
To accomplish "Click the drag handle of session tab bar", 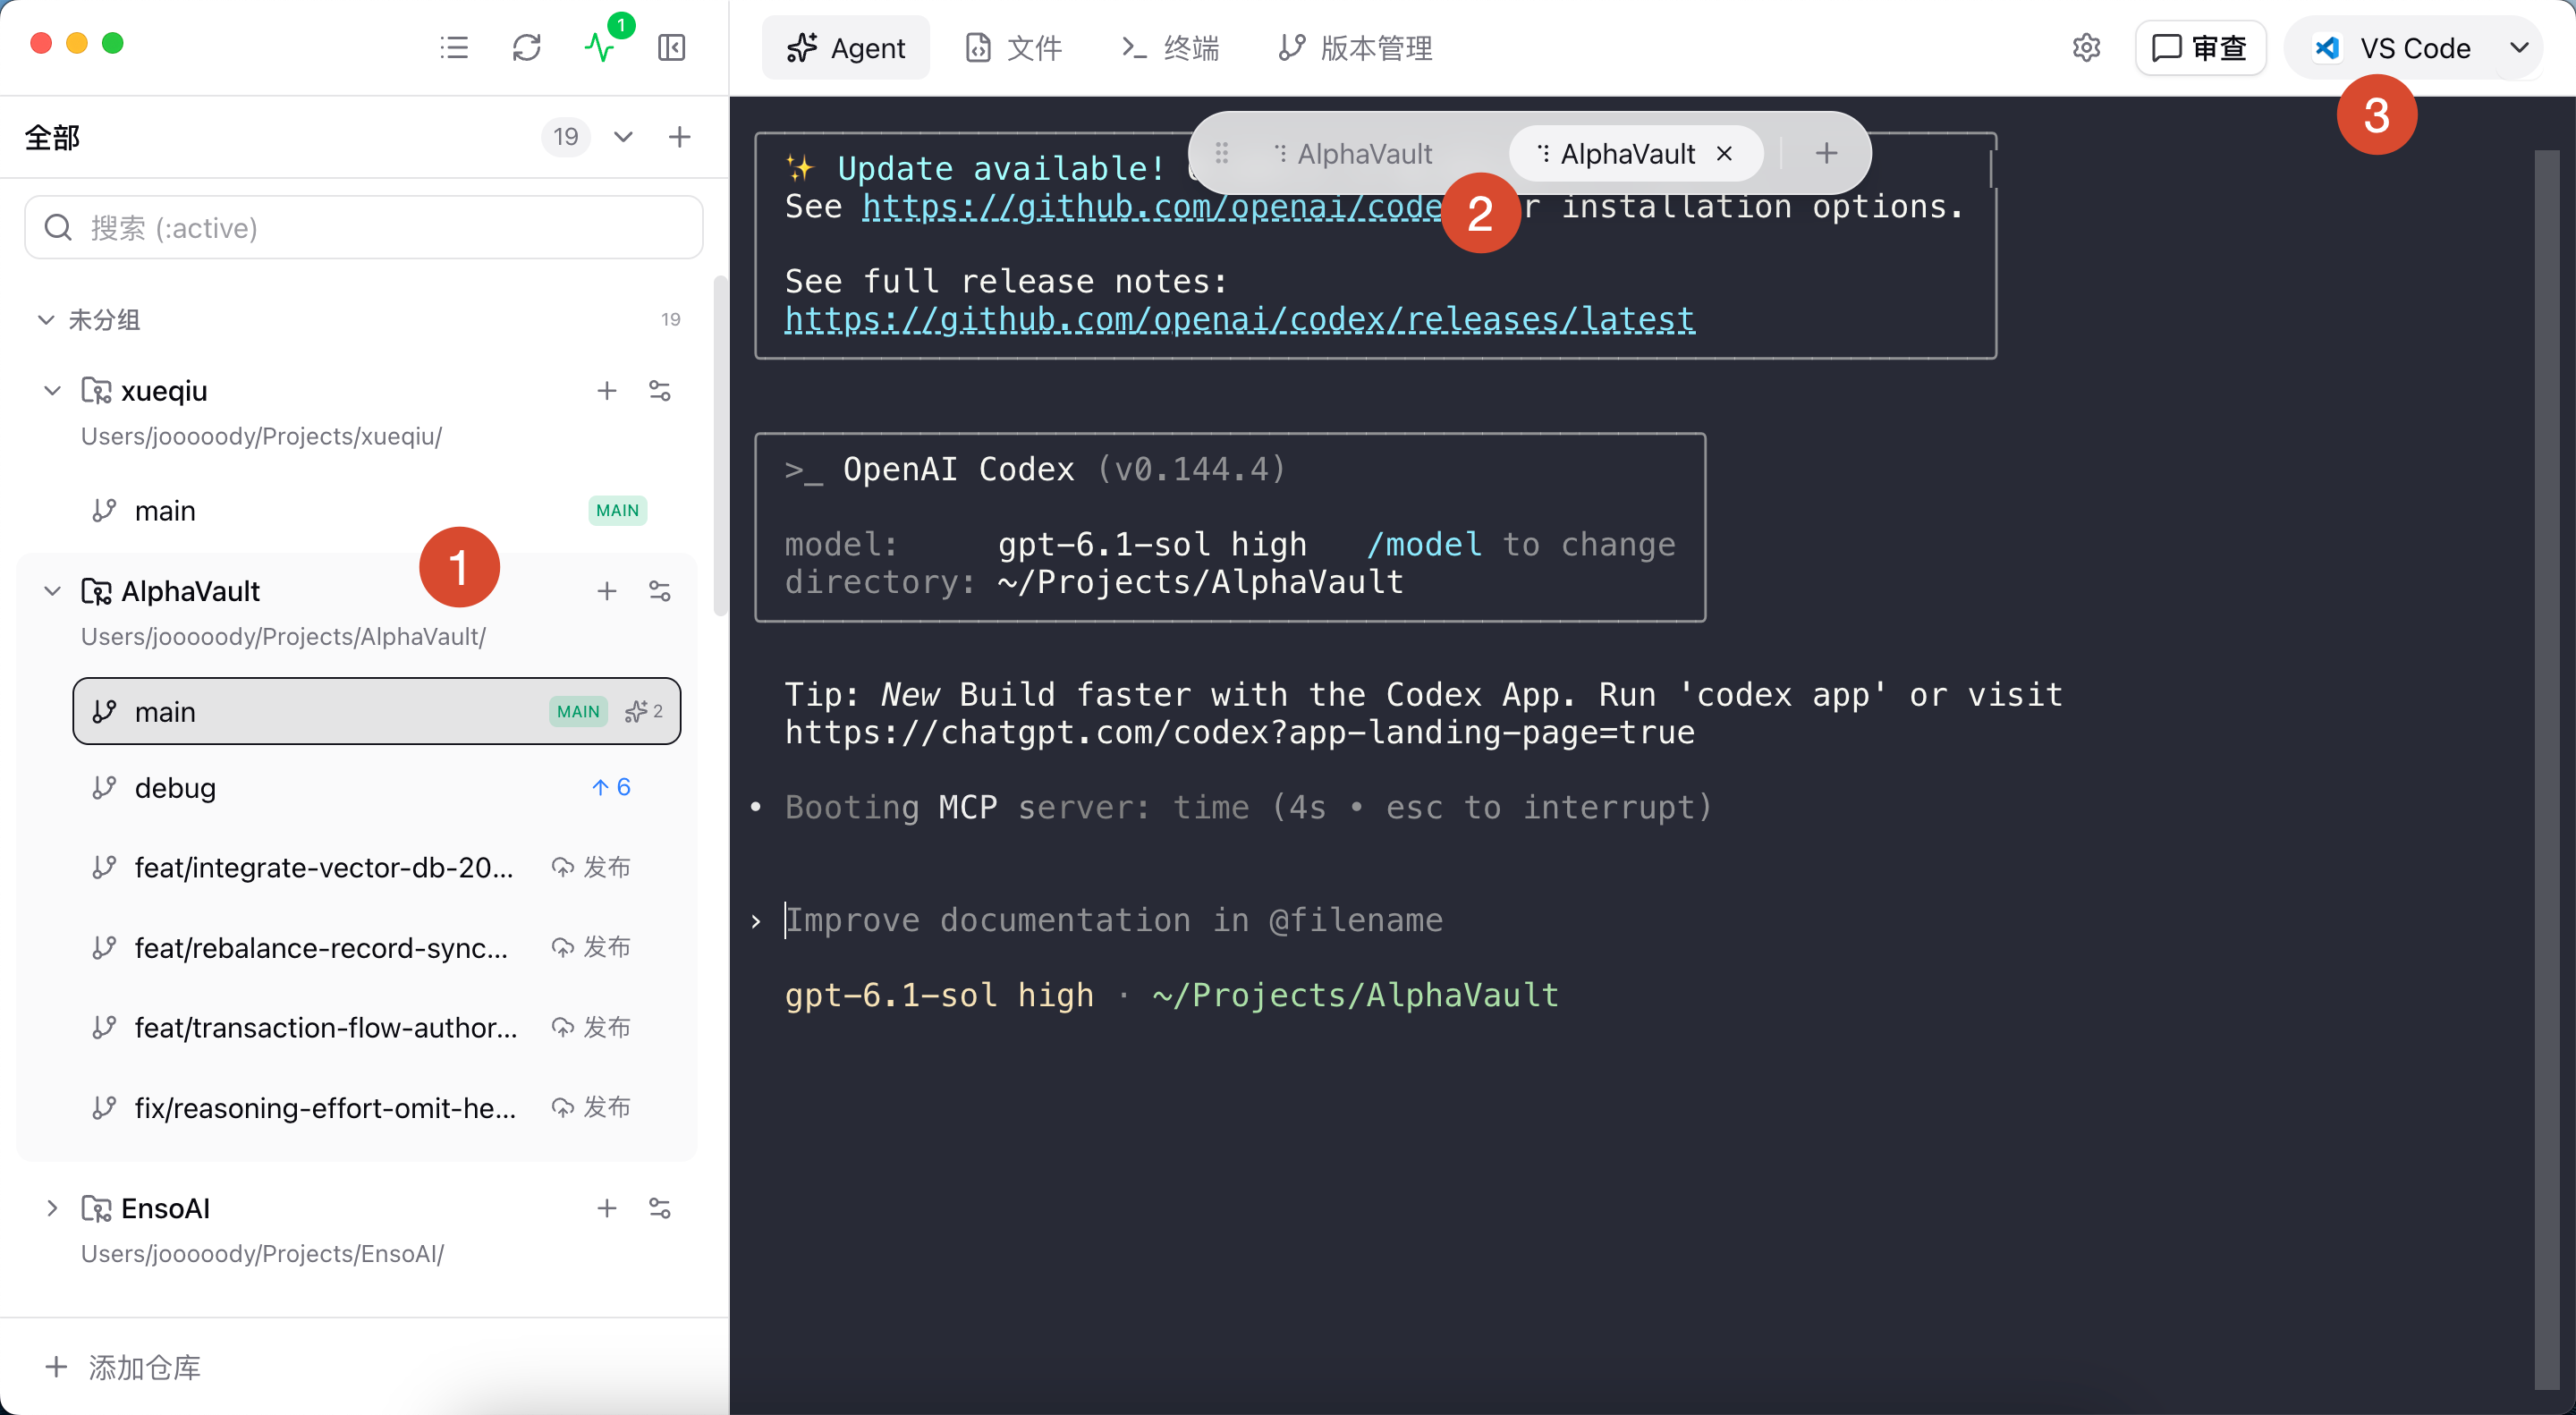I will click(1222, 153).
